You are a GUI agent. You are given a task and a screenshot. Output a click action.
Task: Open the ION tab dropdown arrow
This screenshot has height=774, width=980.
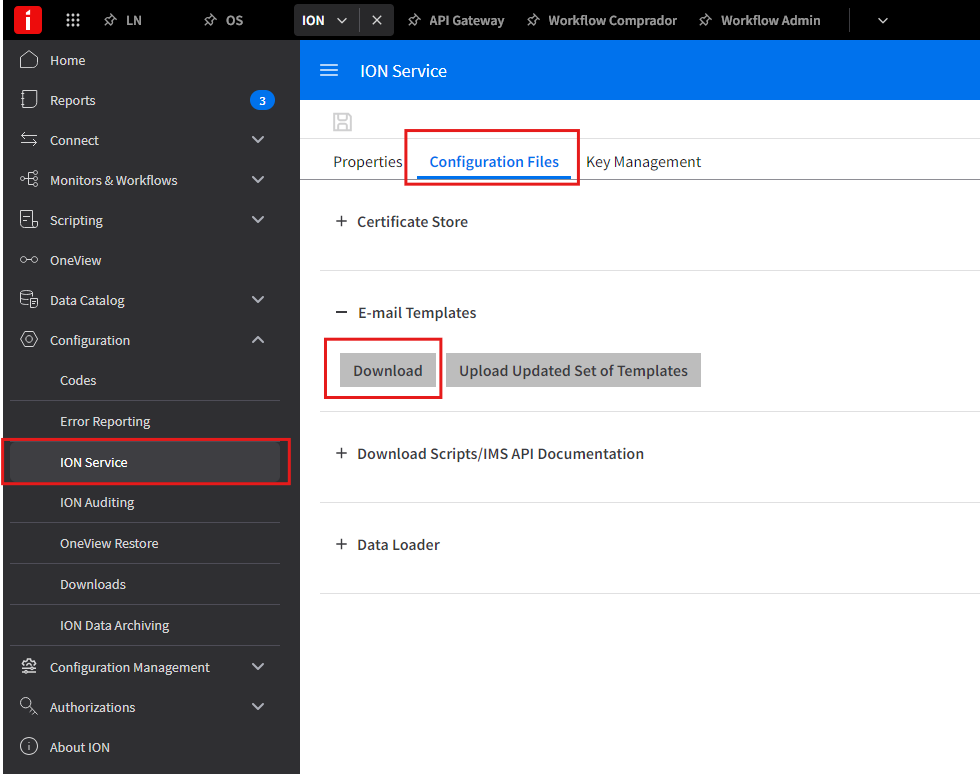pos(342,21)
